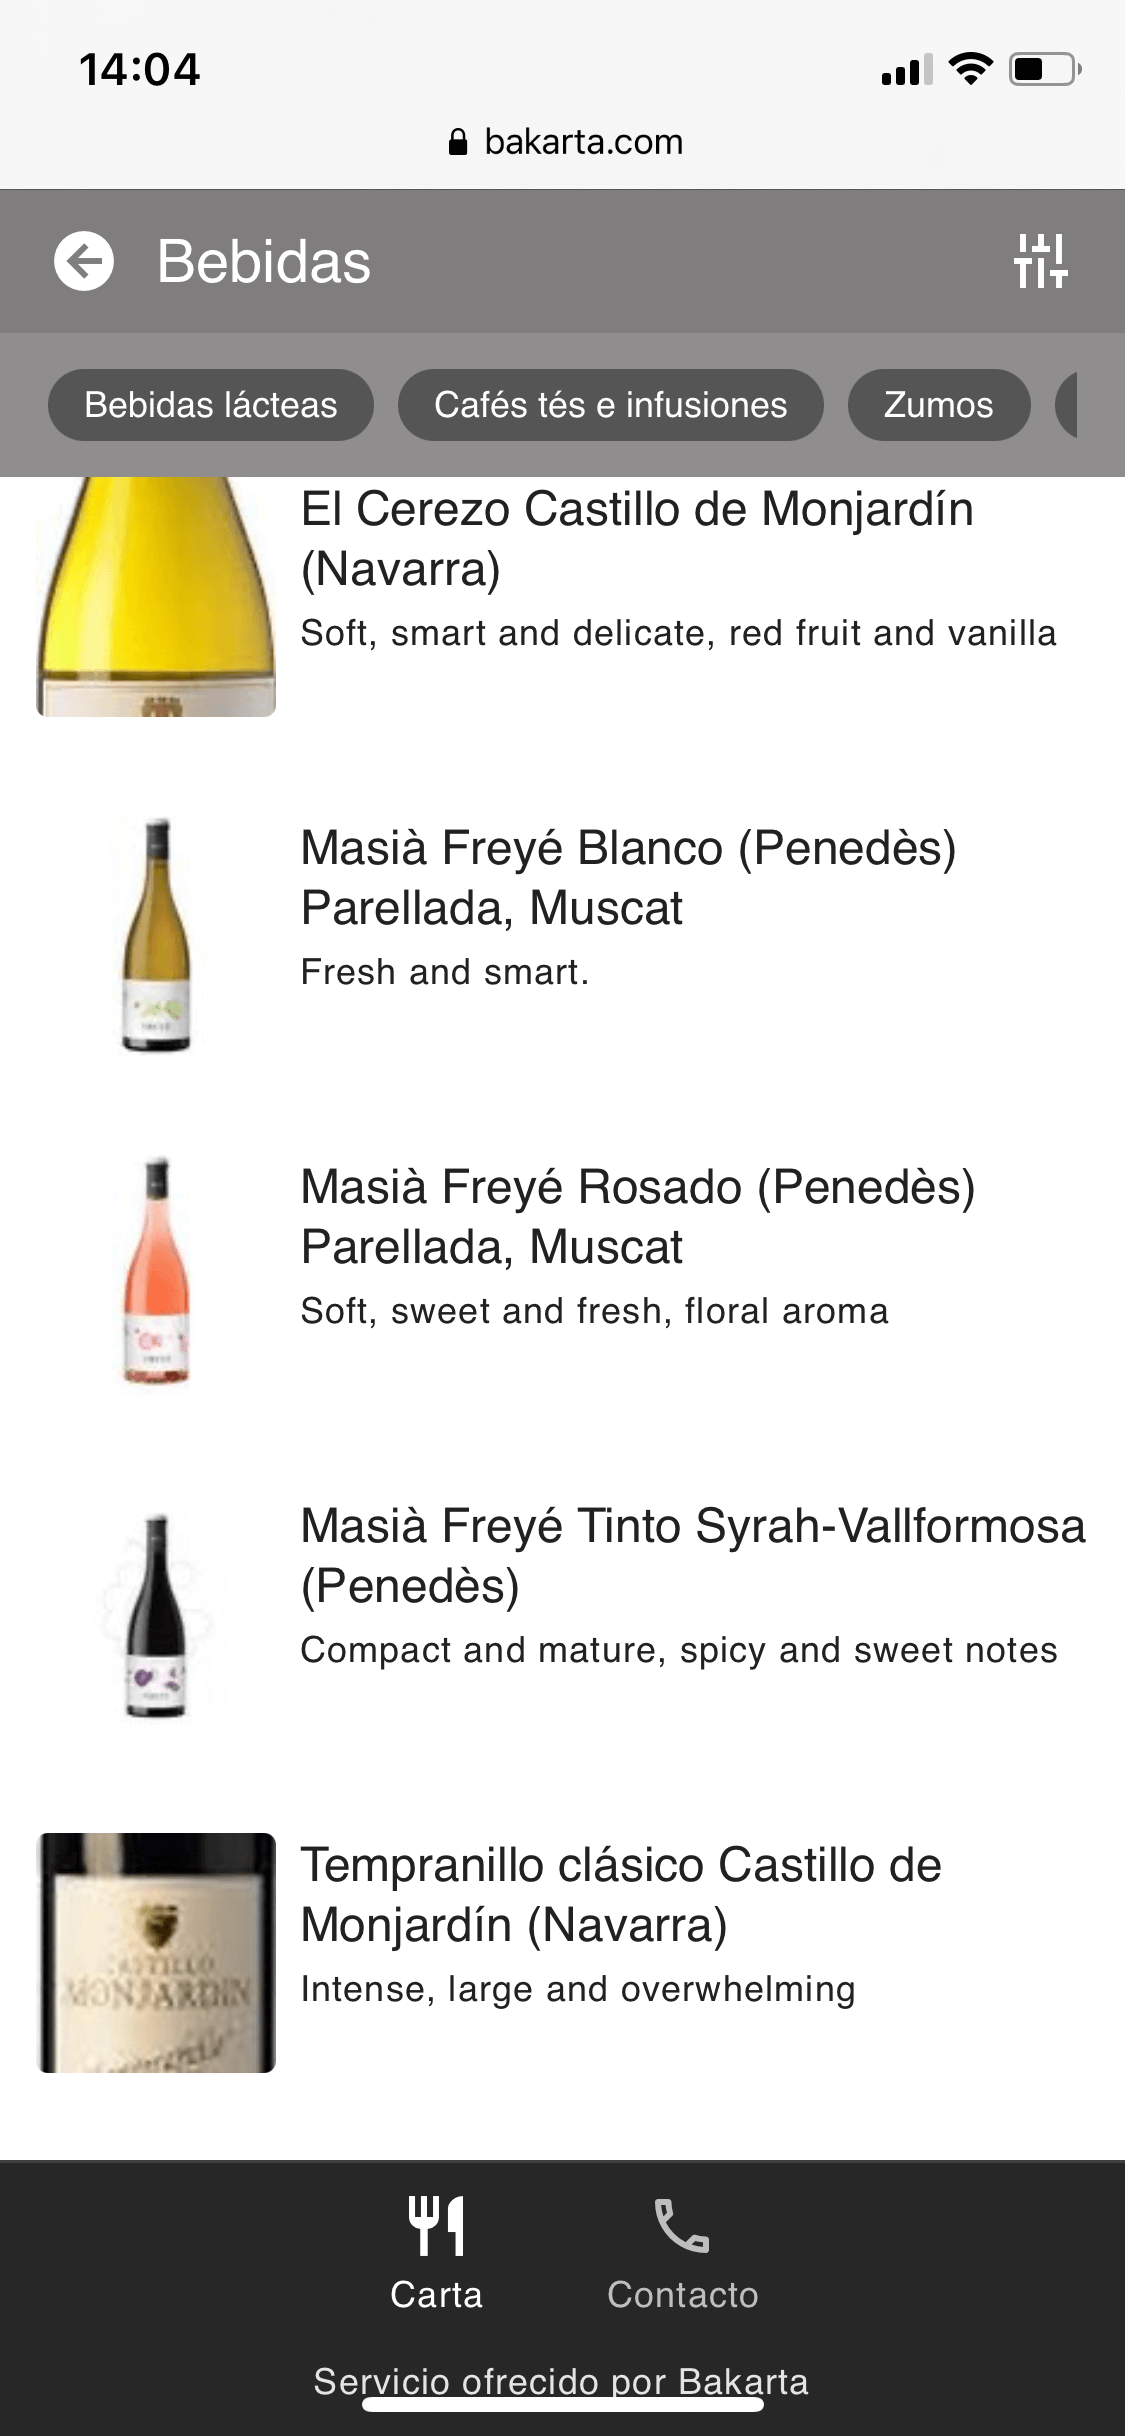This screenshot has height=2436, width=1125.
Task: Tap the Carta fork and knife icon
Action: point(436,2226)
